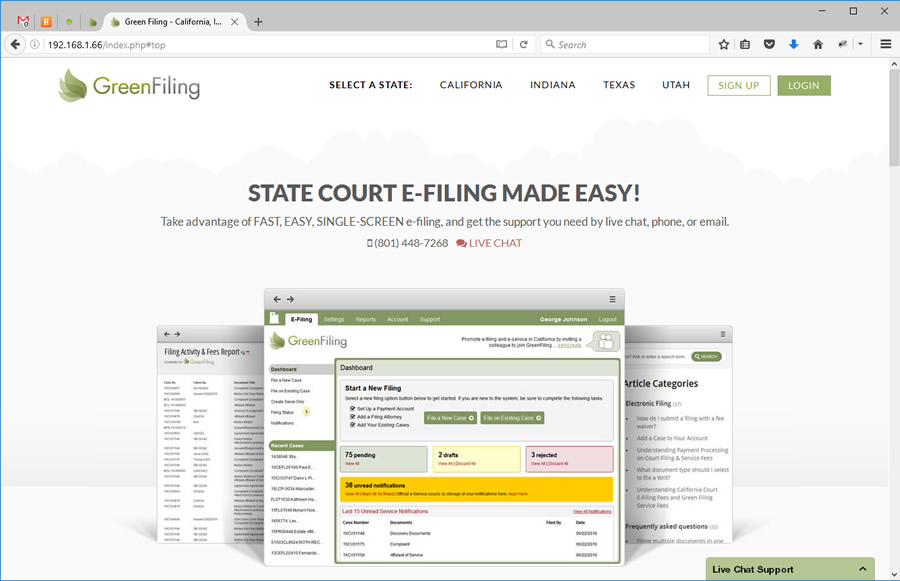
Task: Go to the browser home page
Action: pyautogui.click(x=818, y=44)
